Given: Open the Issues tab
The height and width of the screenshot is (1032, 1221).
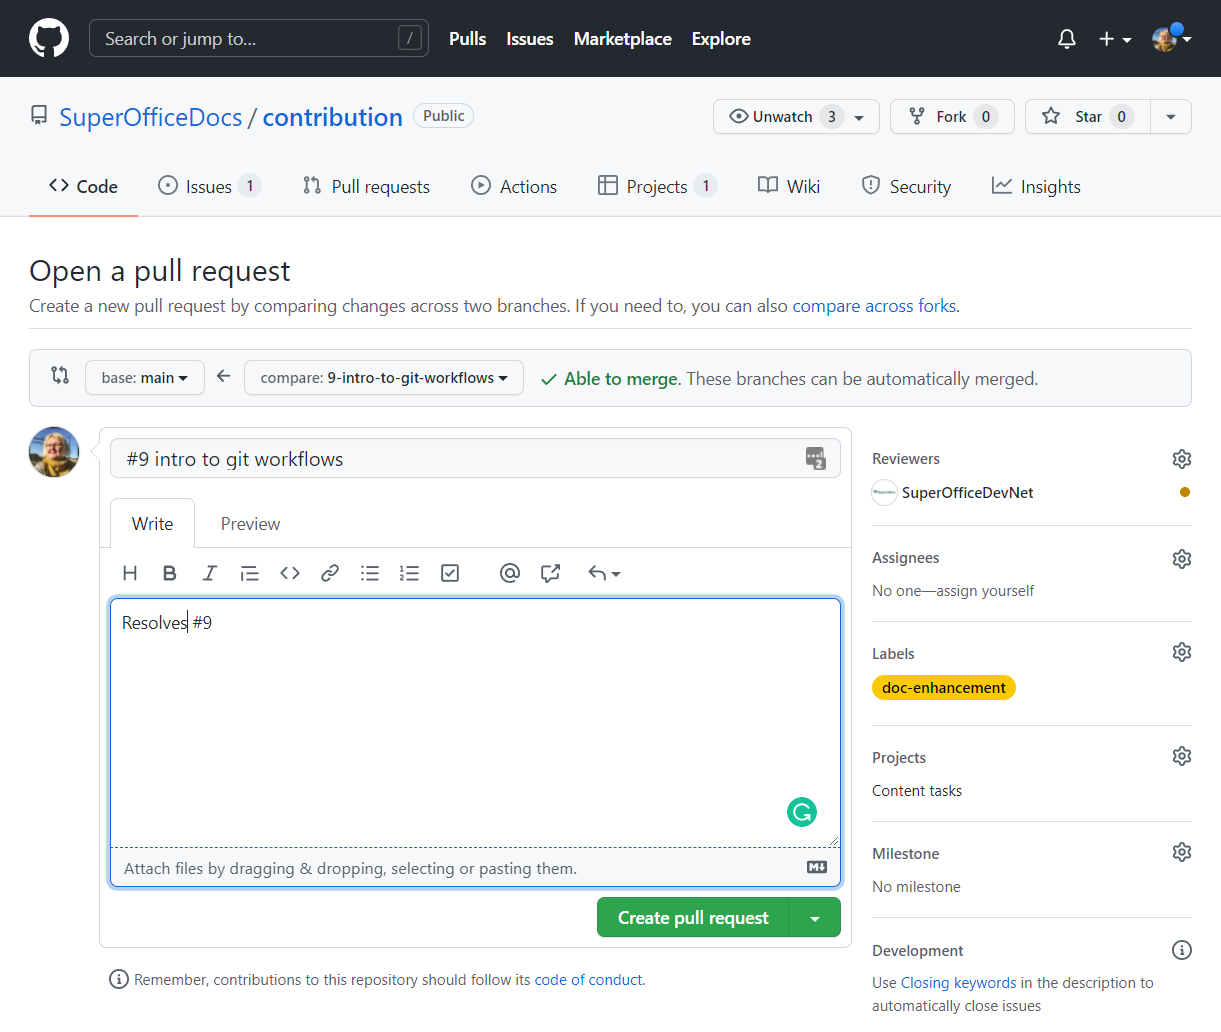Looking at the screenshot, I should (209, 187).
